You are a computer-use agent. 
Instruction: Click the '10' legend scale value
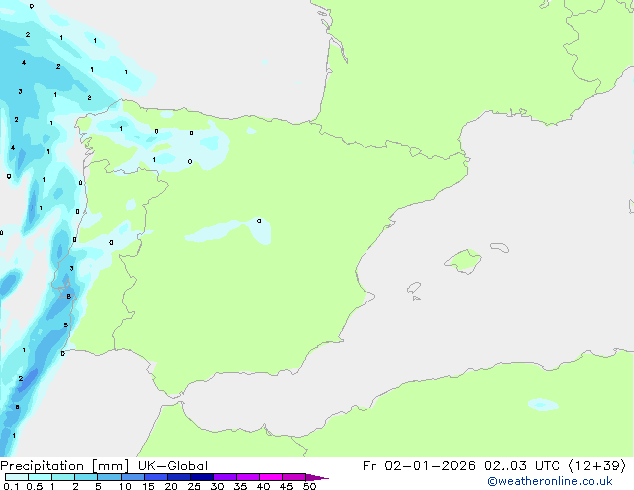click(125, 486)
